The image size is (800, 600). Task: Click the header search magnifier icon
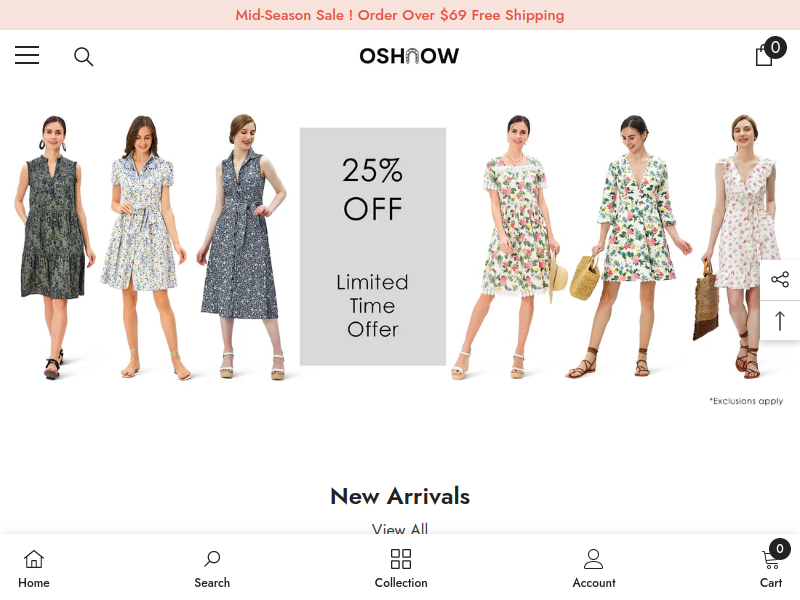(x=84, y=57)
